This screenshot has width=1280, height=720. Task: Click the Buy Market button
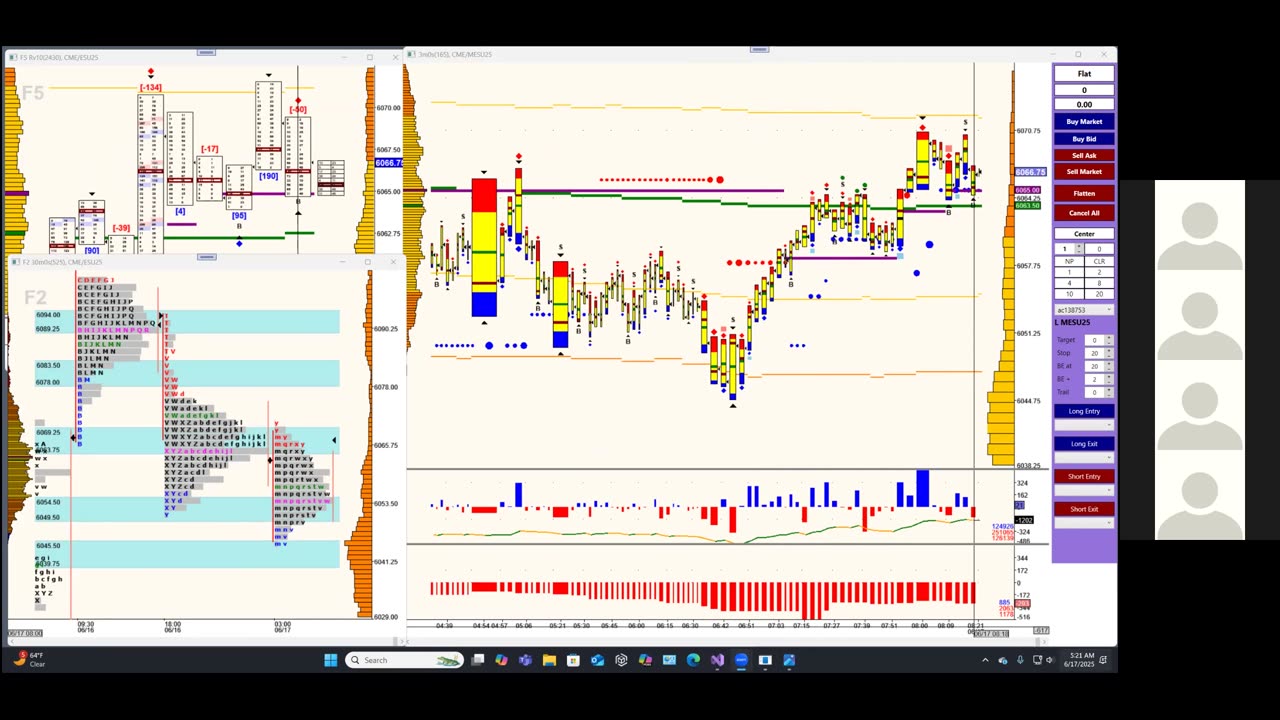[1084, 121]
